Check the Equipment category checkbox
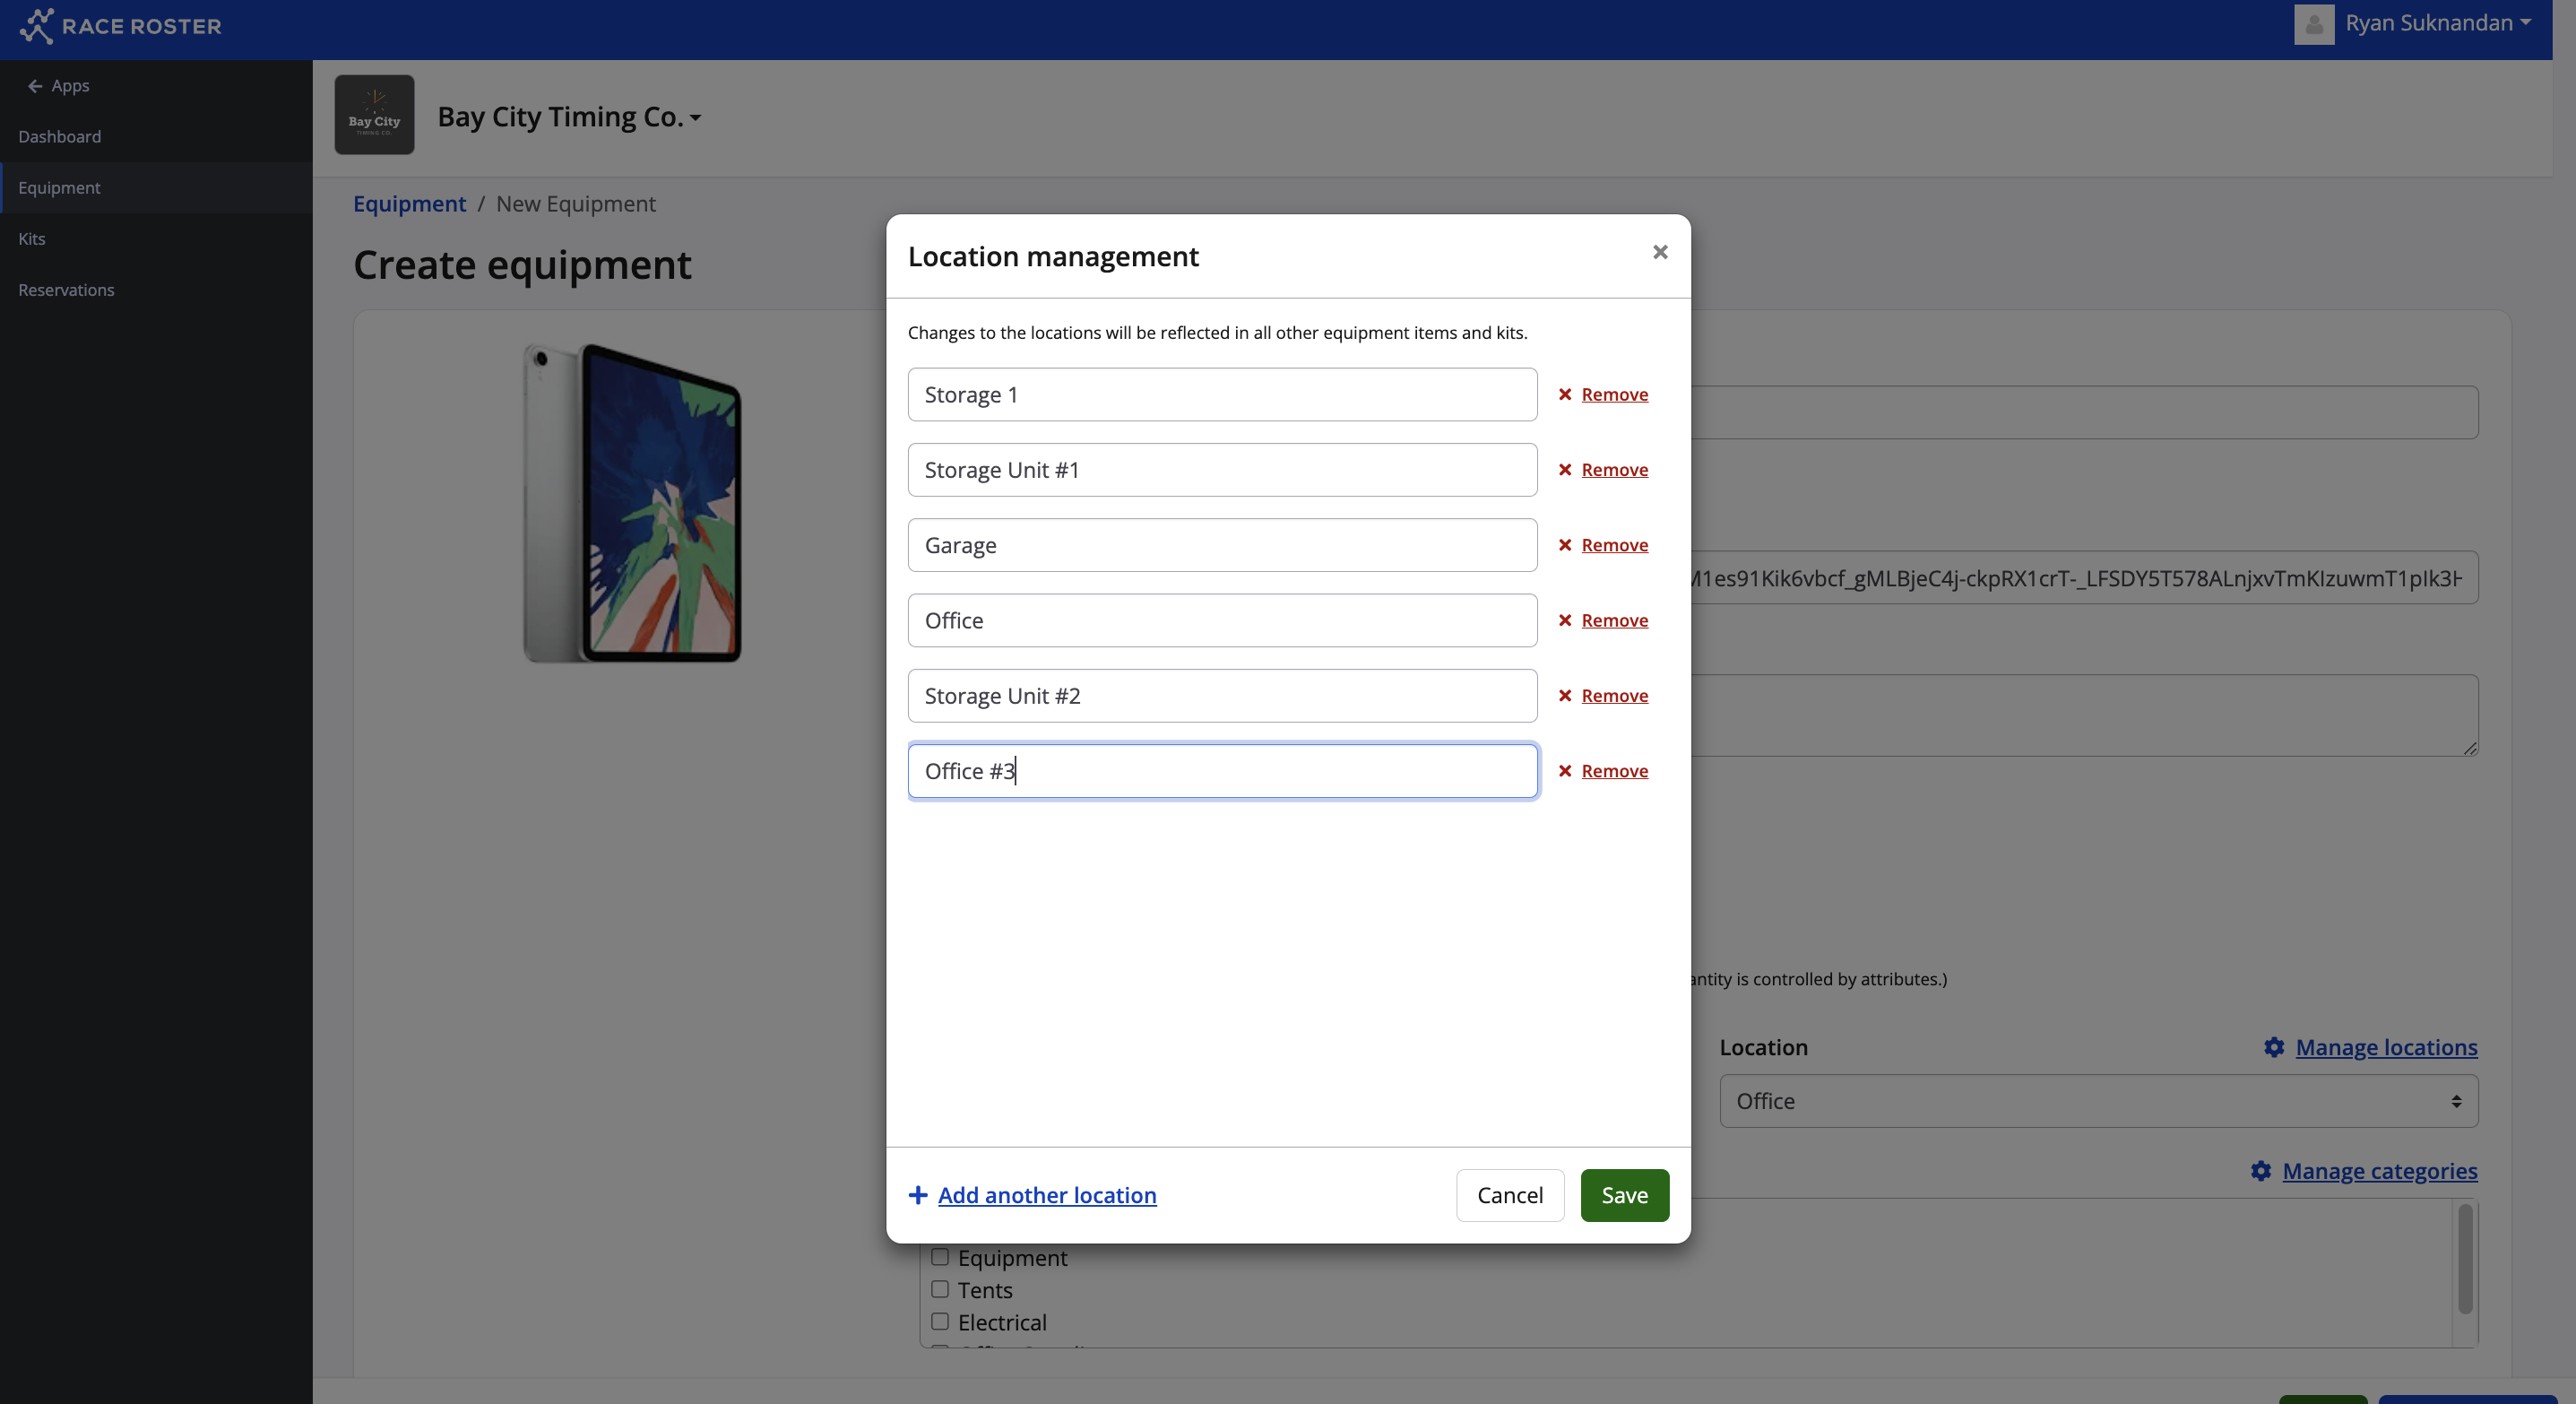This screenshot has height=1404, width=2576. click(x=940, y=1257)
